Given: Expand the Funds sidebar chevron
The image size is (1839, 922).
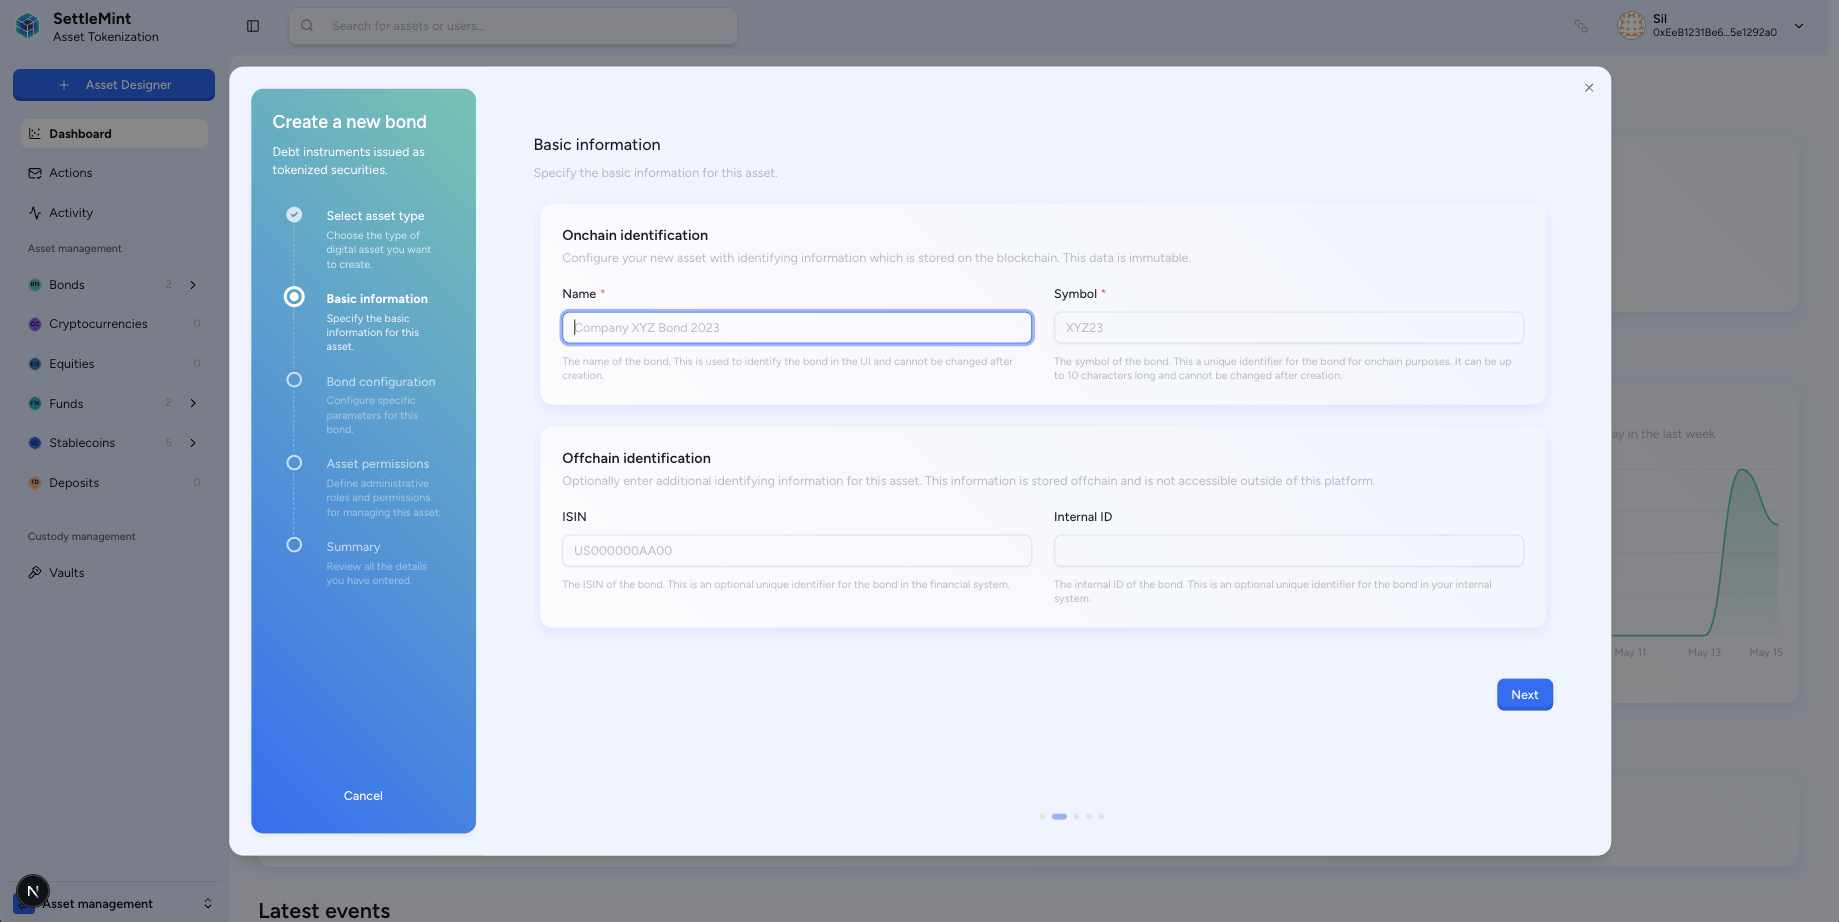Looking at the screenshot, I should [x=193, y=403].
